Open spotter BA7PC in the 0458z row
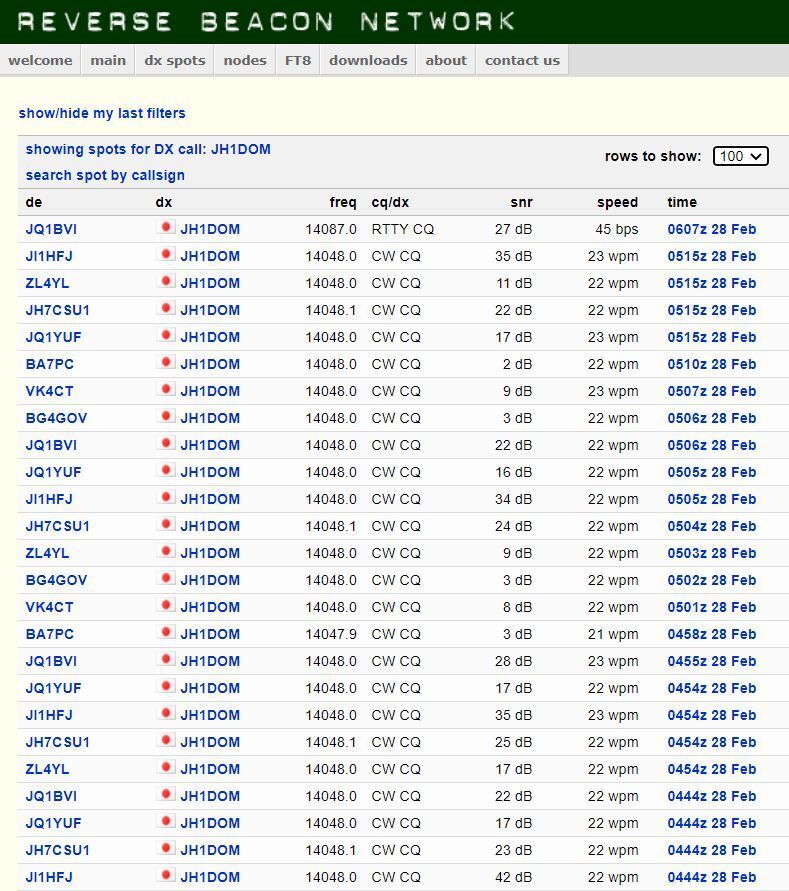789x891 pixels. point(49,634)
